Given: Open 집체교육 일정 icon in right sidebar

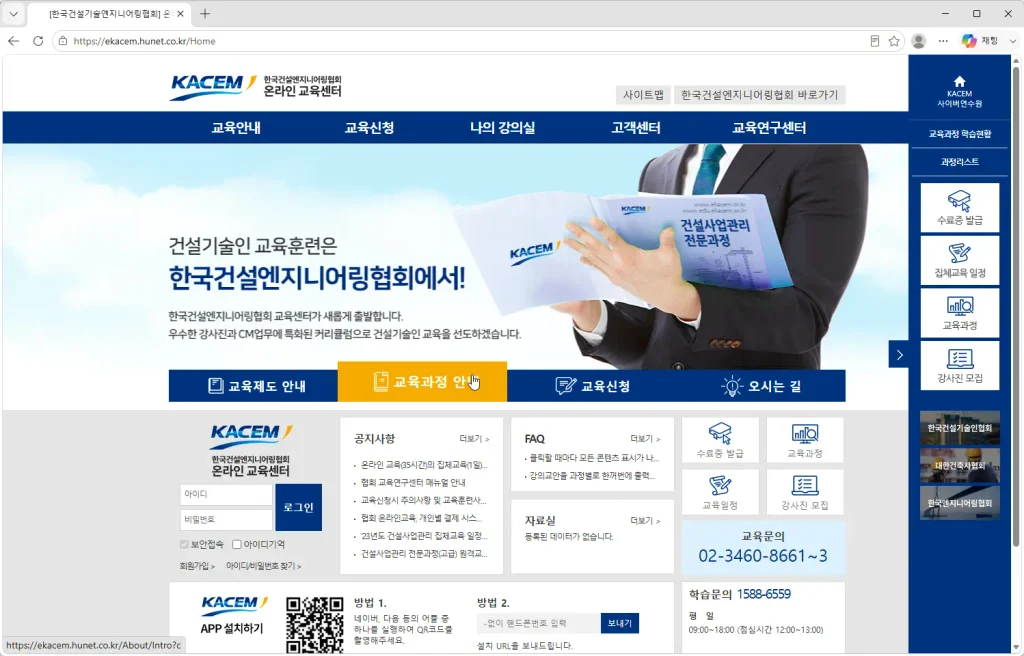Looking at the screenshot, I should pos(959,260).
